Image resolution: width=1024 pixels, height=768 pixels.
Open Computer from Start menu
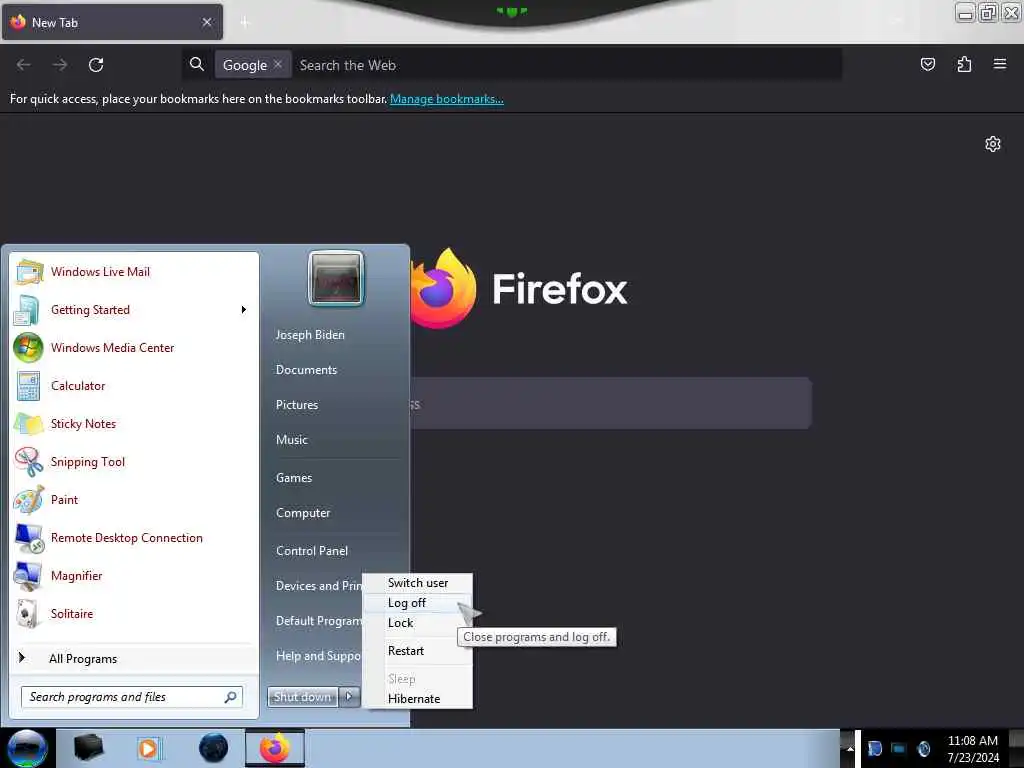303,513
